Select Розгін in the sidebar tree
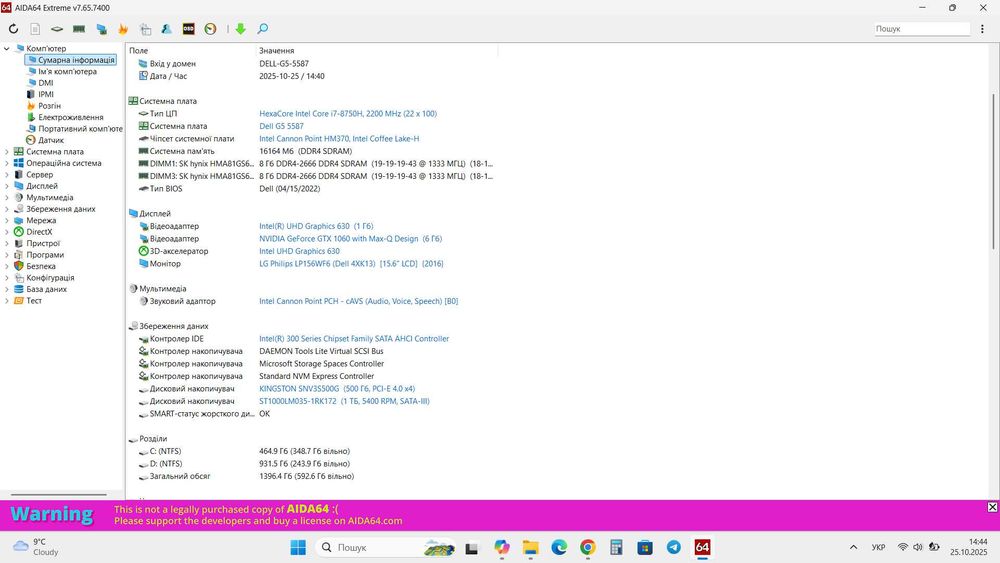Screen dimensions: 1000x563 click(49, 106)
